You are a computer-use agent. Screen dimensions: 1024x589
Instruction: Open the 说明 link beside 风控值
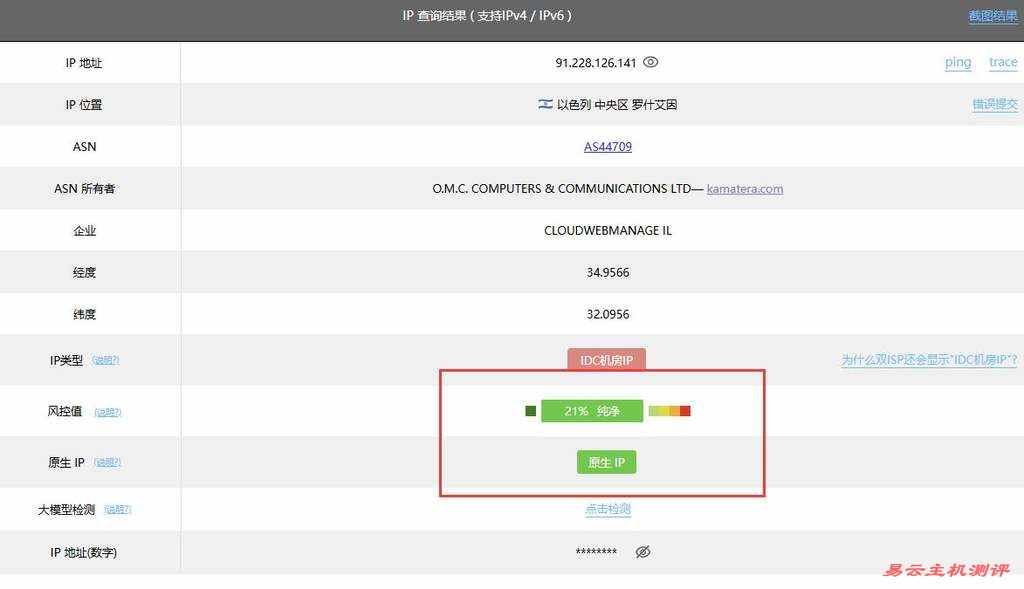coord(108,412)
